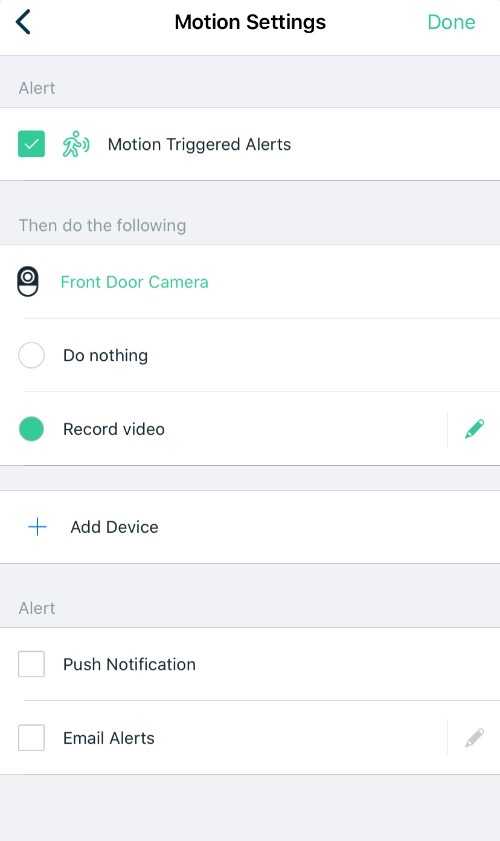Check the Email Alerts checkbox

point(31,738)
